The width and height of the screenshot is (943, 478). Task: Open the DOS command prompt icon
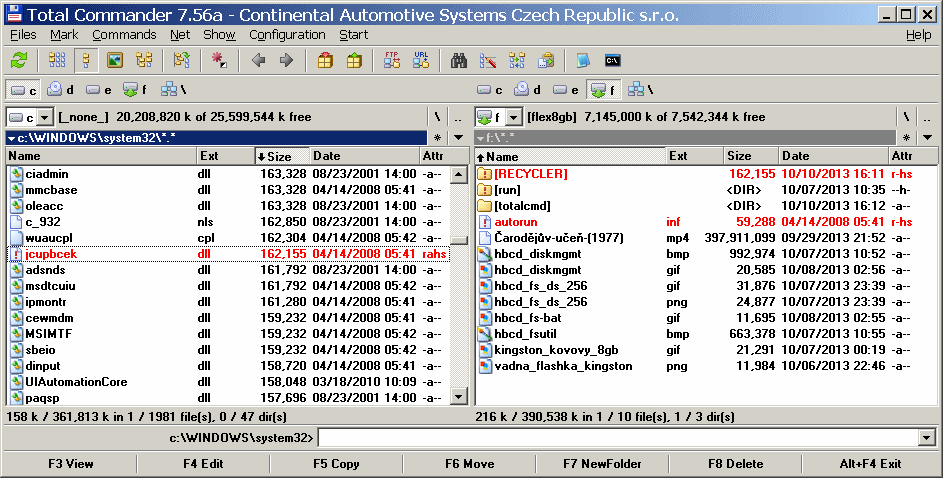(613, 60)
